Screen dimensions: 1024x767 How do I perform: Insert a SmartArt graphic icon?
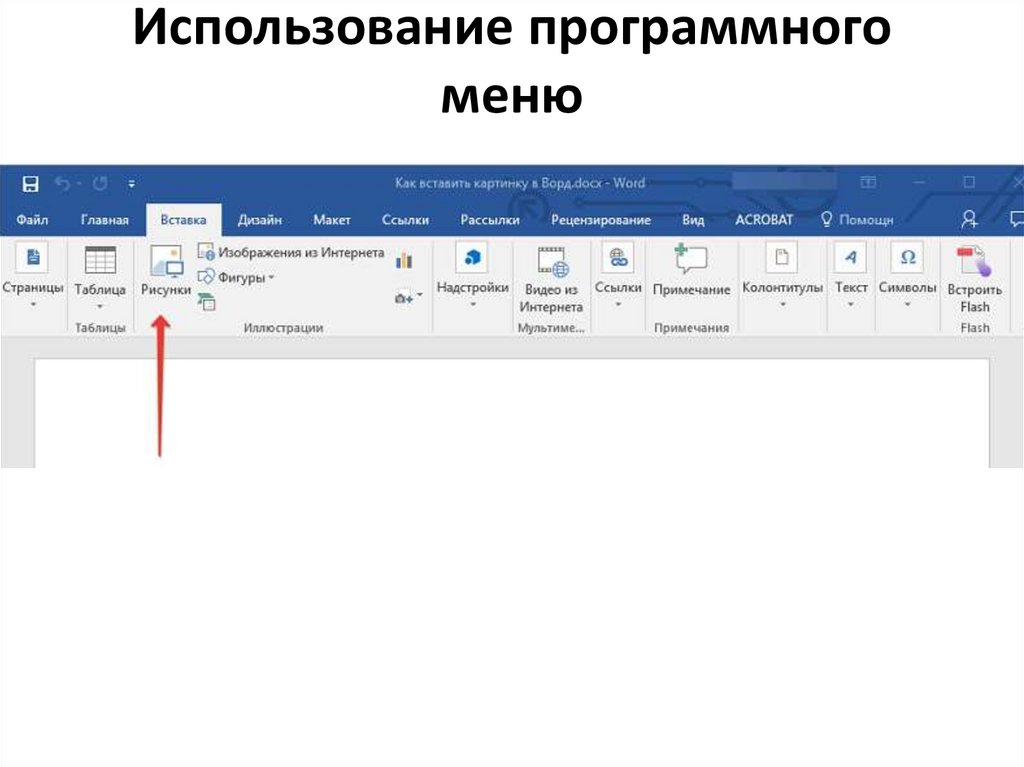point(205,300)
